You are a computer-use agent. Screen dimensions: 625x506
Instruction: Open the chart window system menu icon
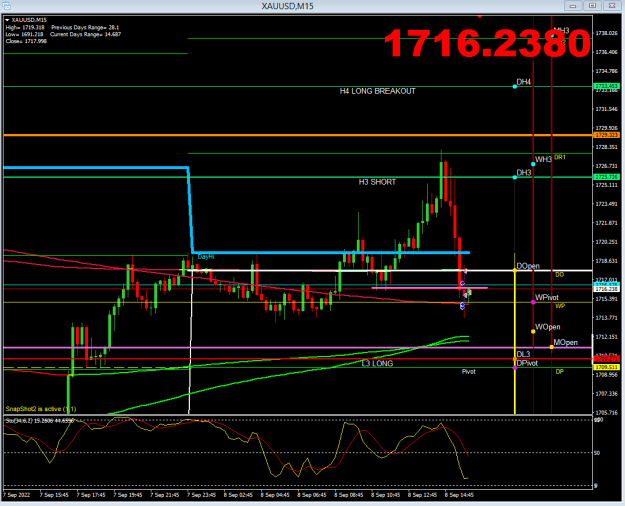(x=6, y=6)
